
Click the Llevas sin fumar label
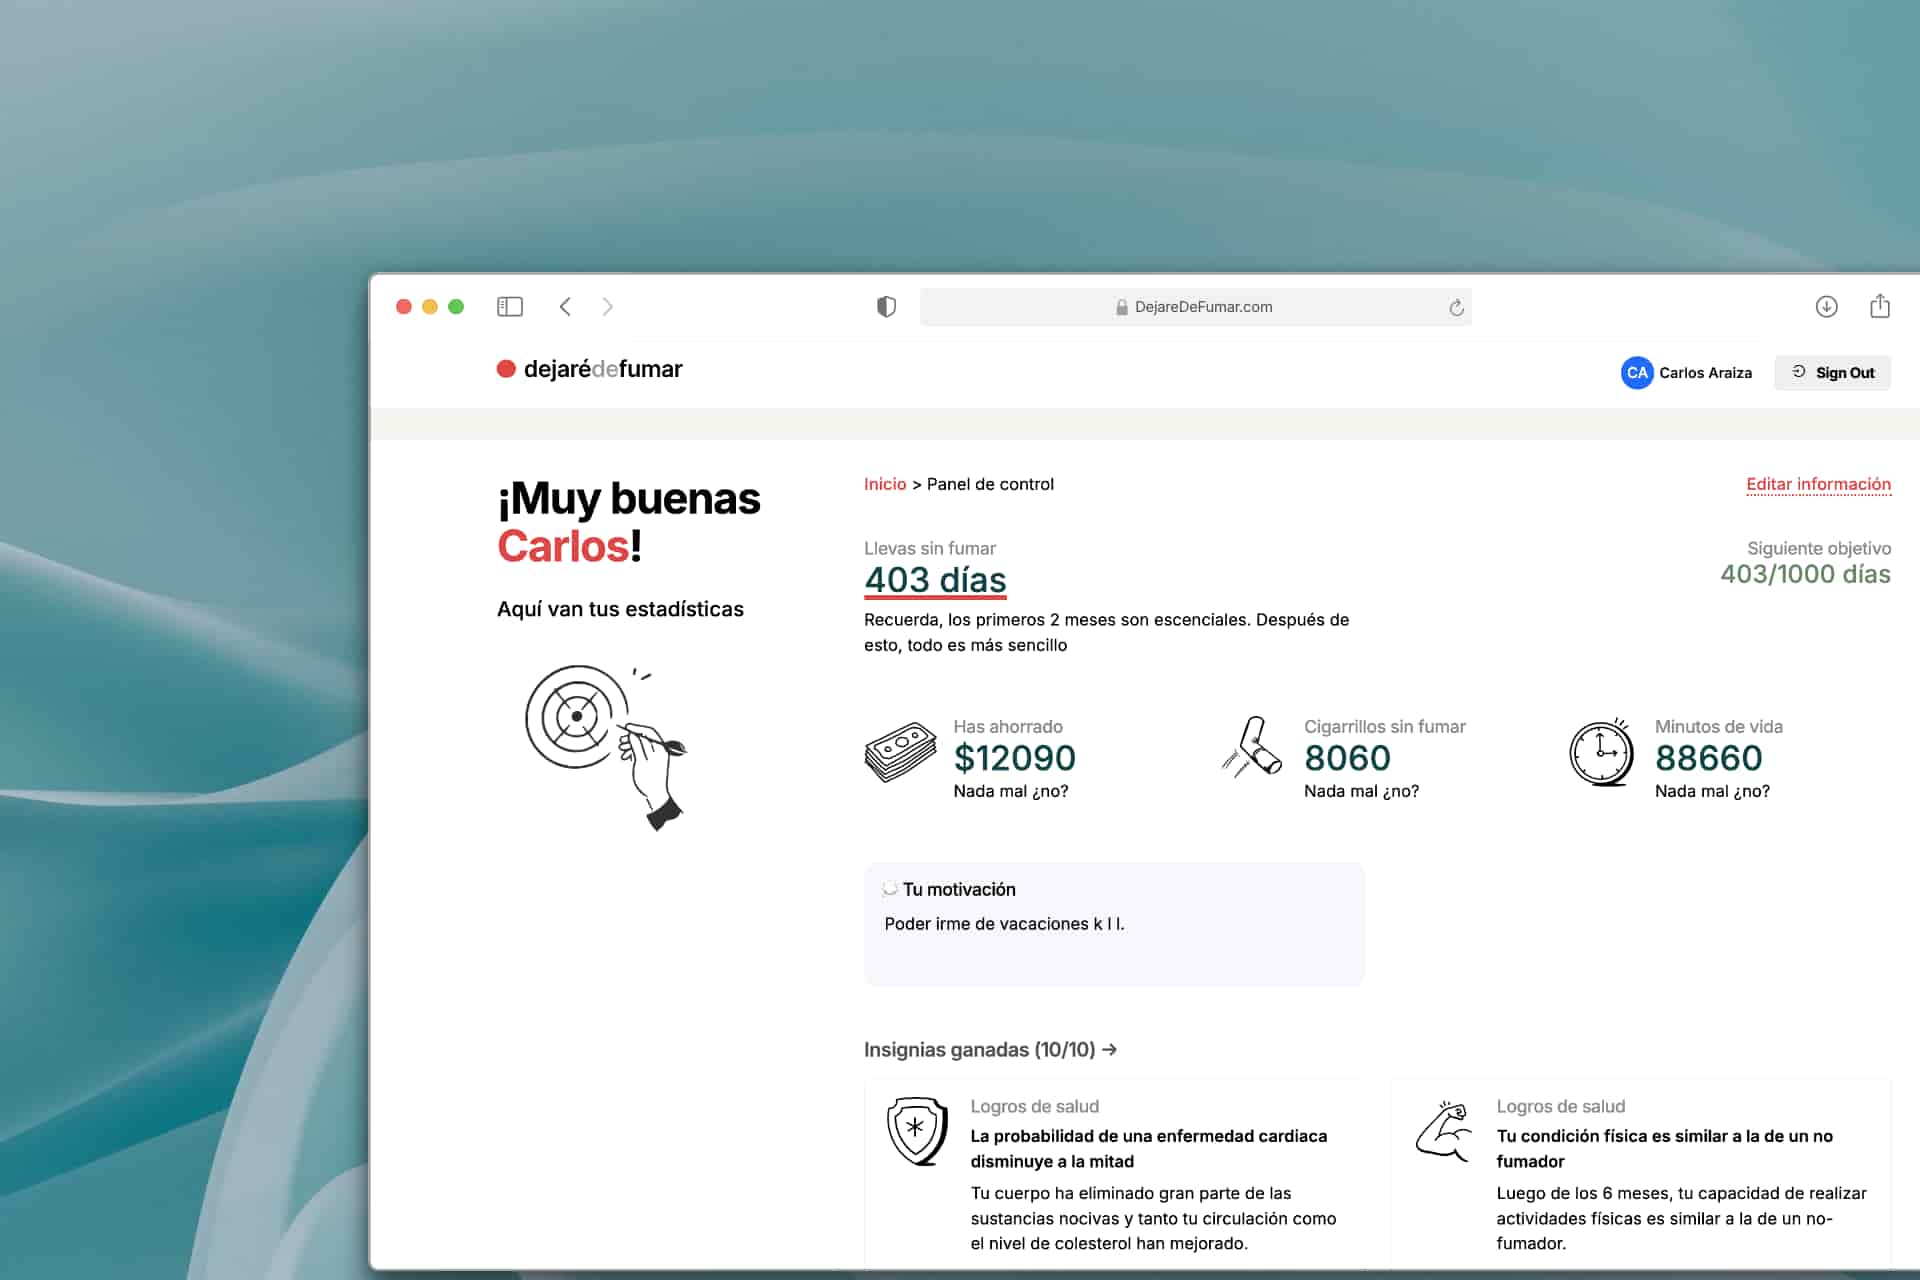pos(930,548)
